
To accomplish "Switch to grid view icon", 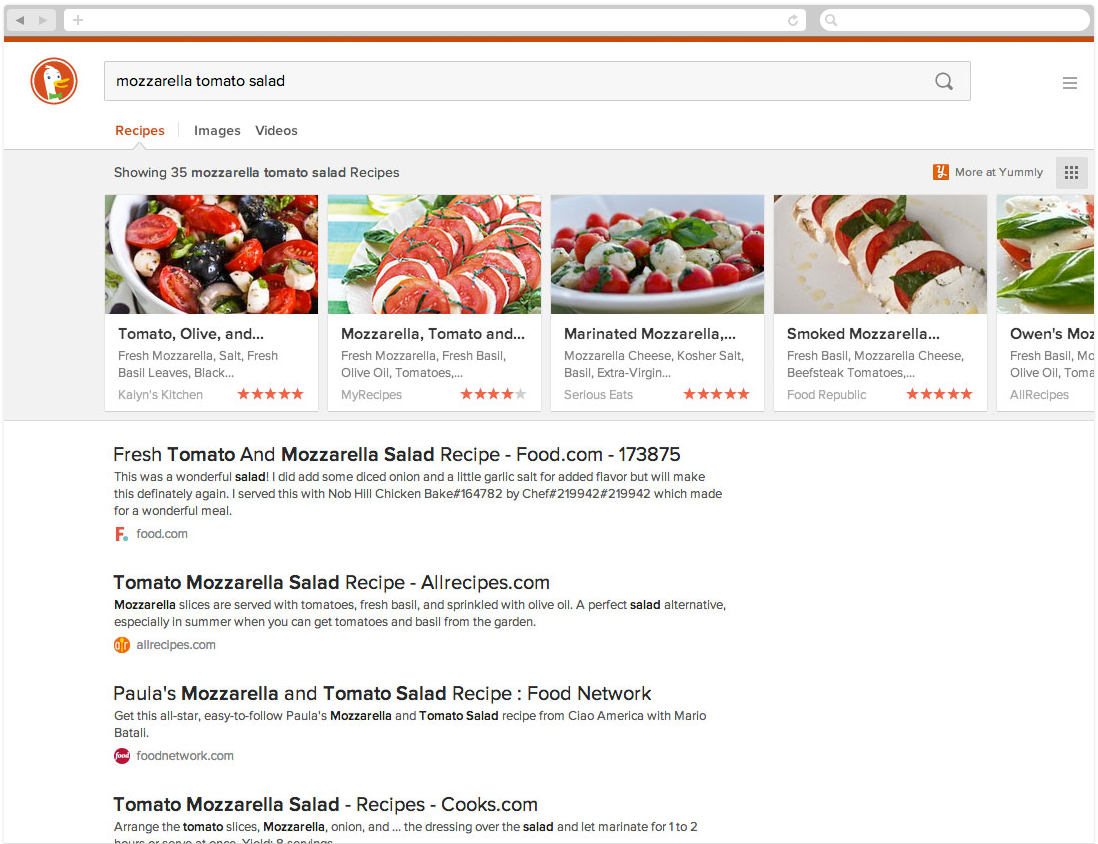I will point(1071,172).
